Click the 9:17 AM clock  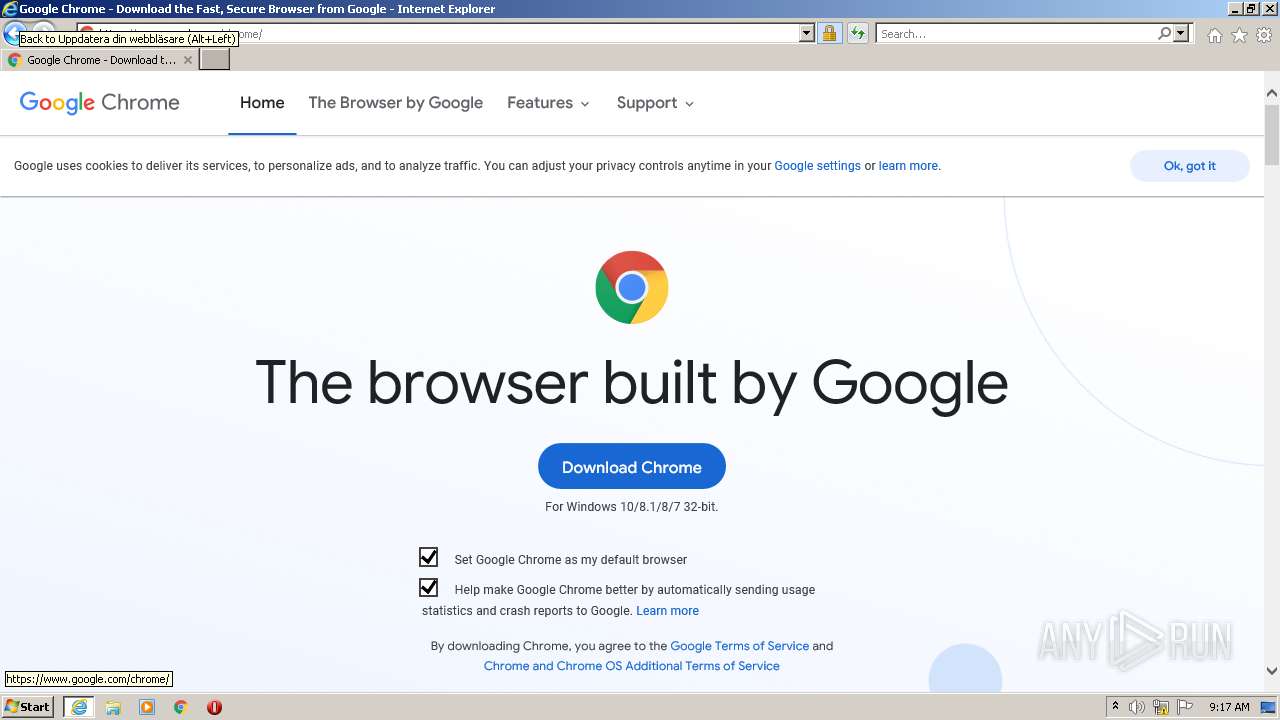coord(1229,707)
